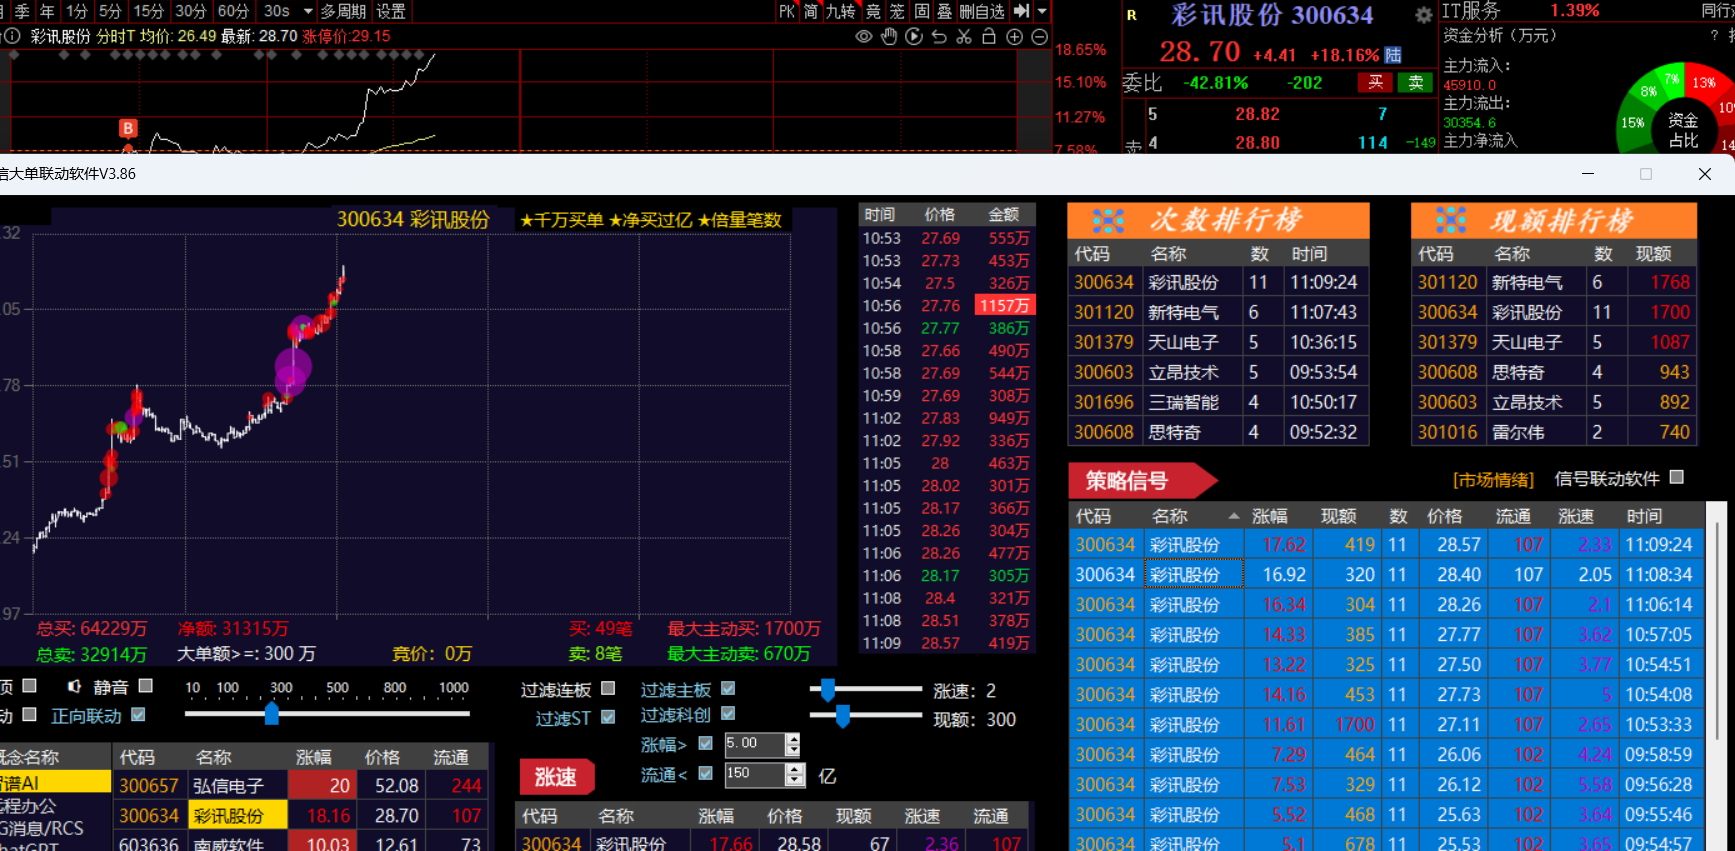Click the 现额排行榜 blue dots logo
The height and width of the screenshot is (851, 1735).
pos(1451,220)
